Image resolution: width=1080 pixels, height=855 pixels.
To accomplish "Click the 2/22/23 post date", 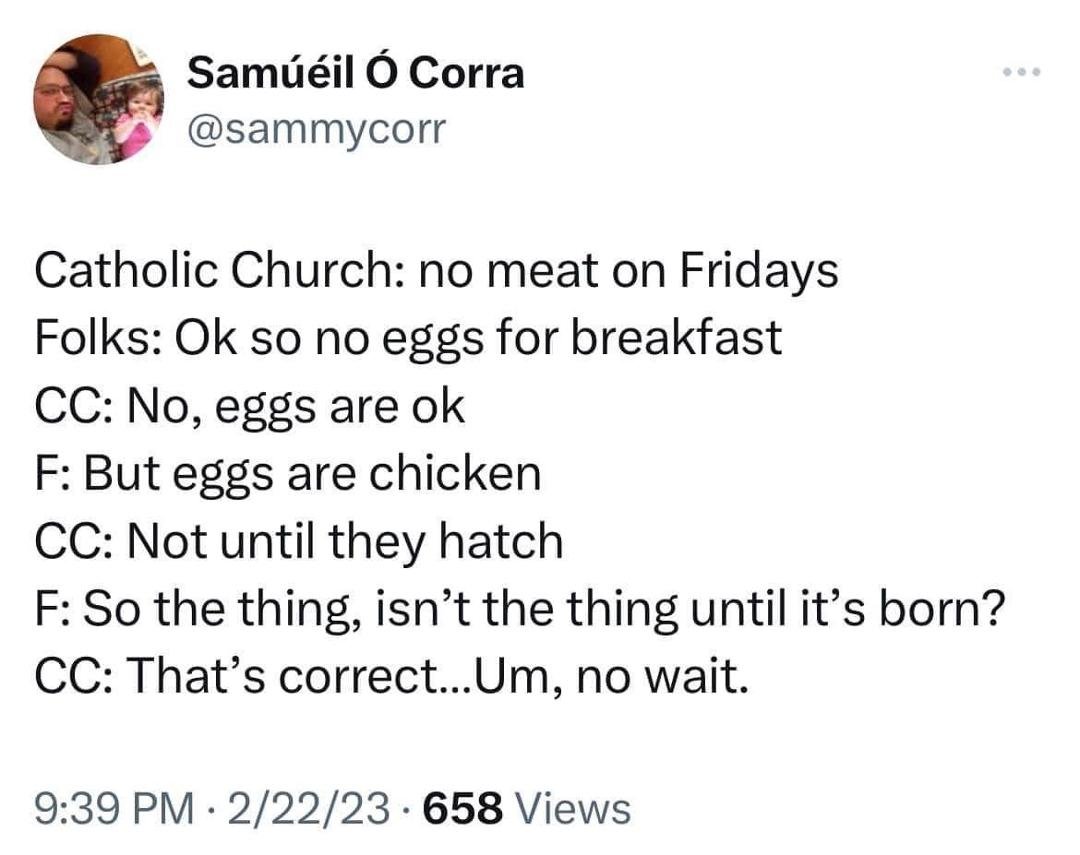I will (x=311, y=809).
